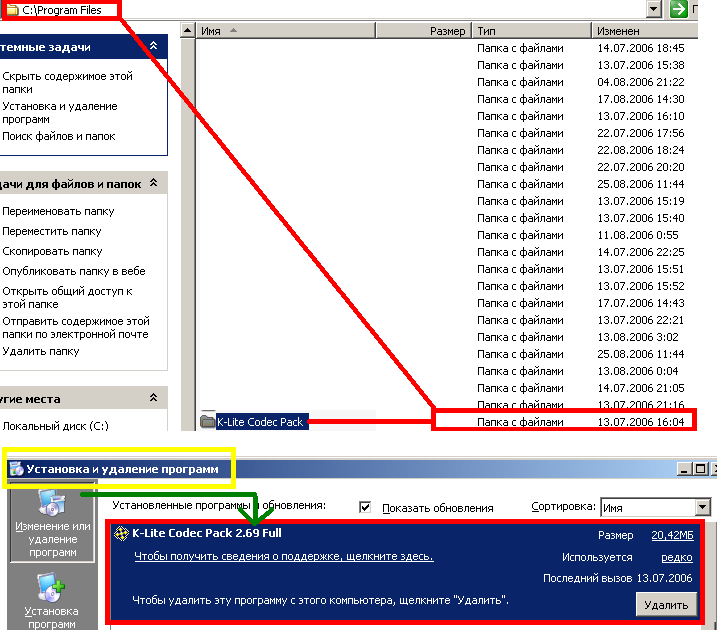Select K-Lite Codec Pack 2.69 Full entry title
Screen dimensions: 717x630
(207, 533)
